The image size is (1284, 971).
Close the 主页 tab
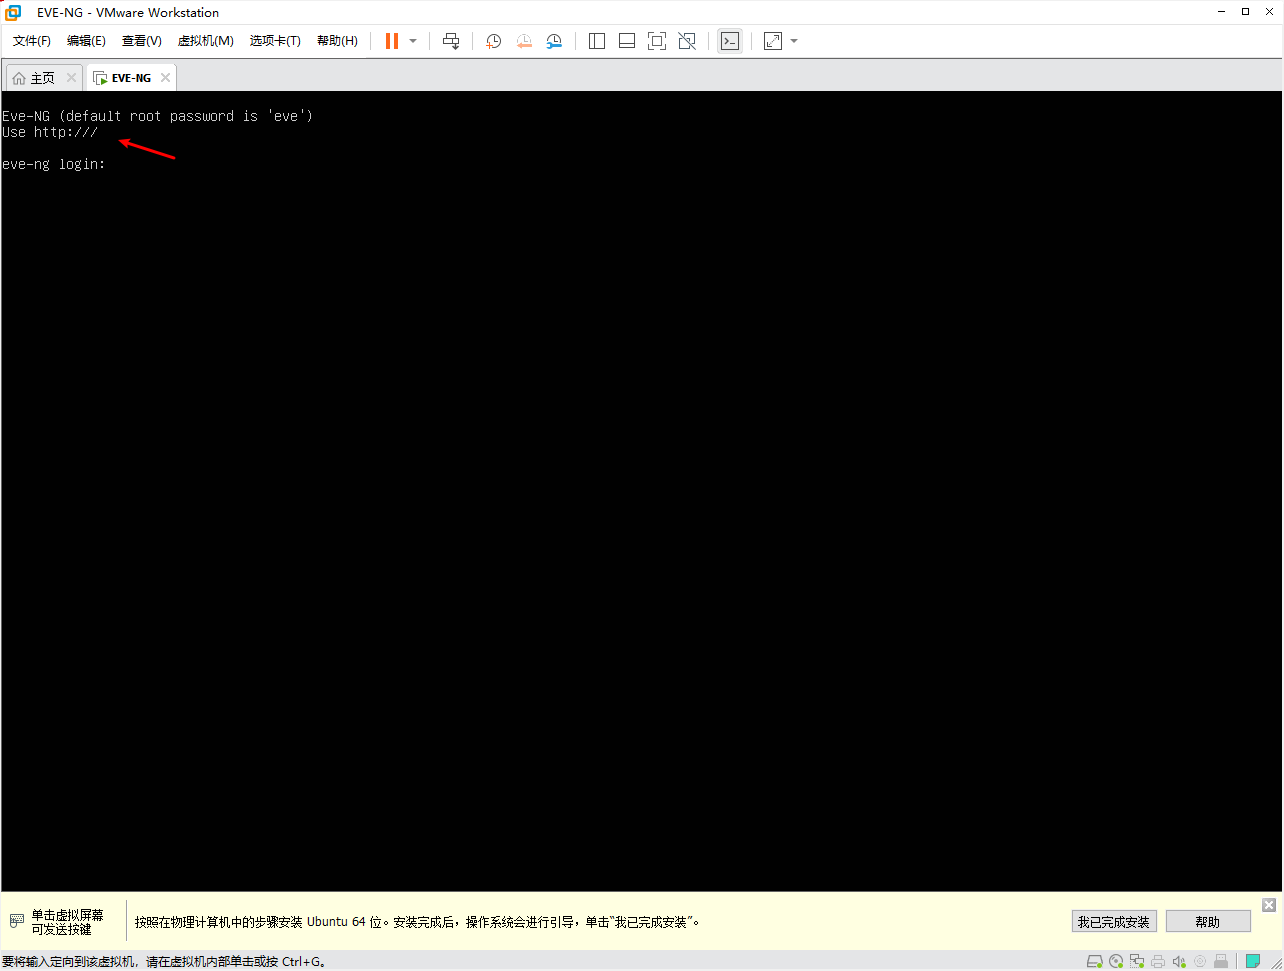71,78
